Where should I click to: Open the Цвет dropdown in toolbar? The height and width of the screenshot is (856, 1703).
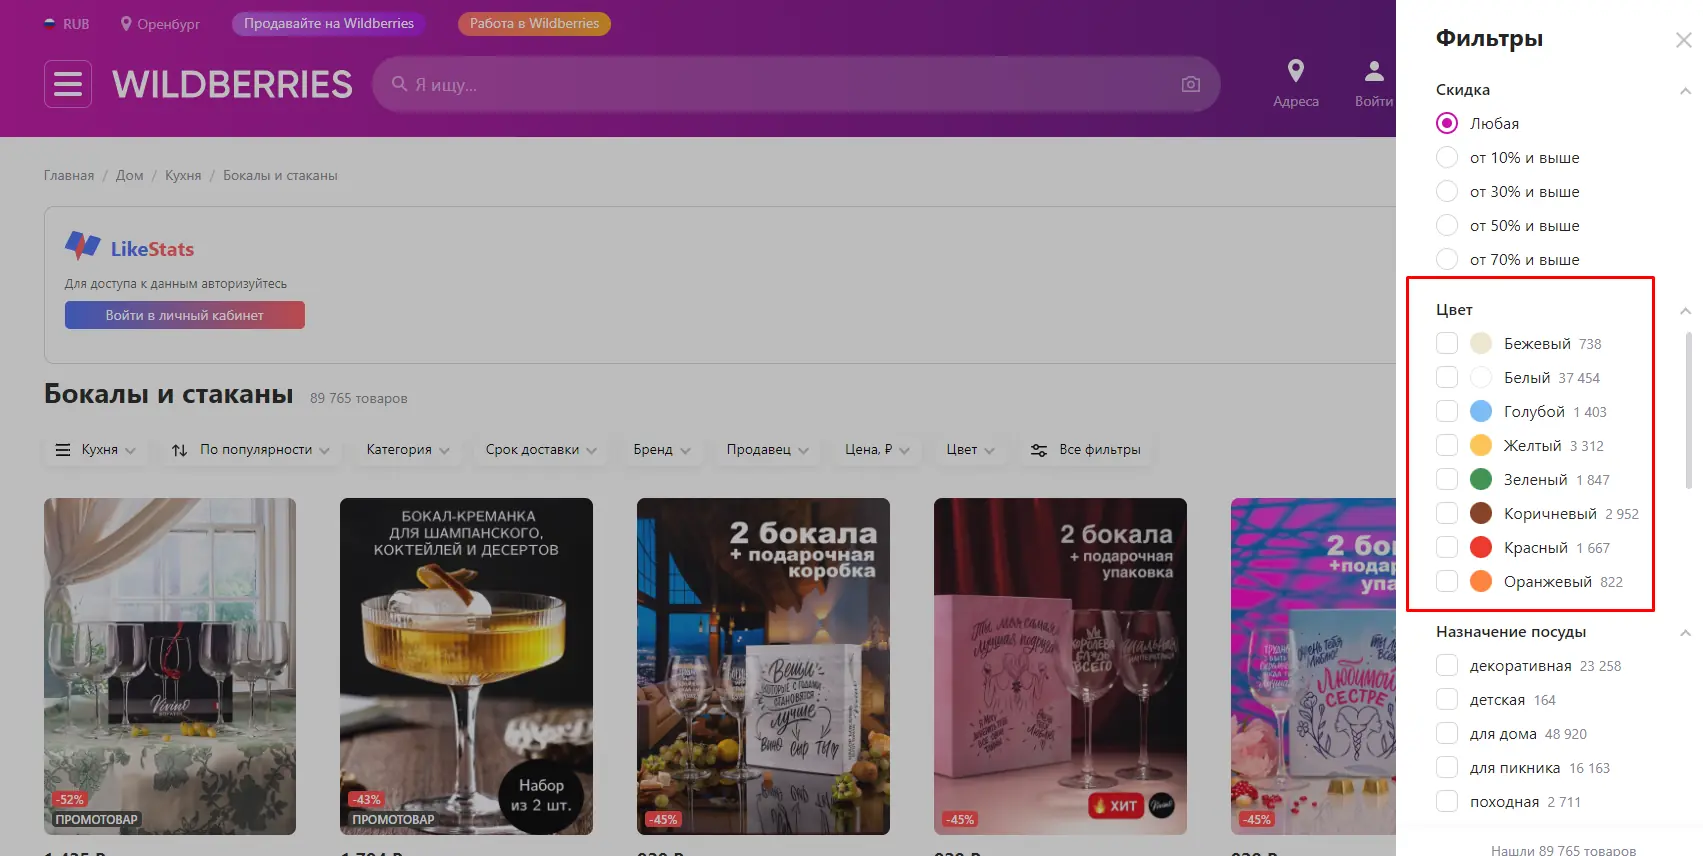[971, 450]
